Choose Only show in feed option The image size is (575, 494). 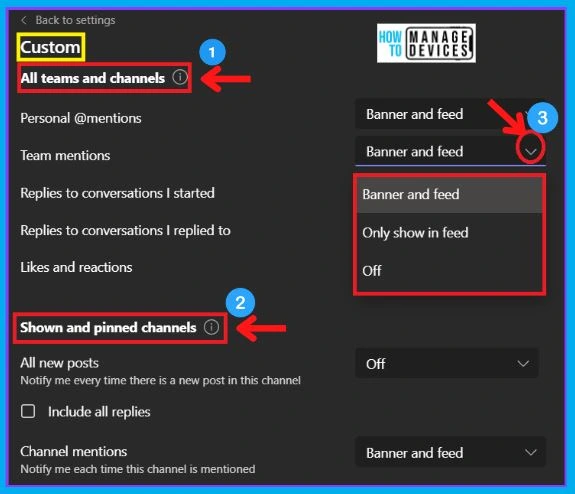tap(449, 233)
